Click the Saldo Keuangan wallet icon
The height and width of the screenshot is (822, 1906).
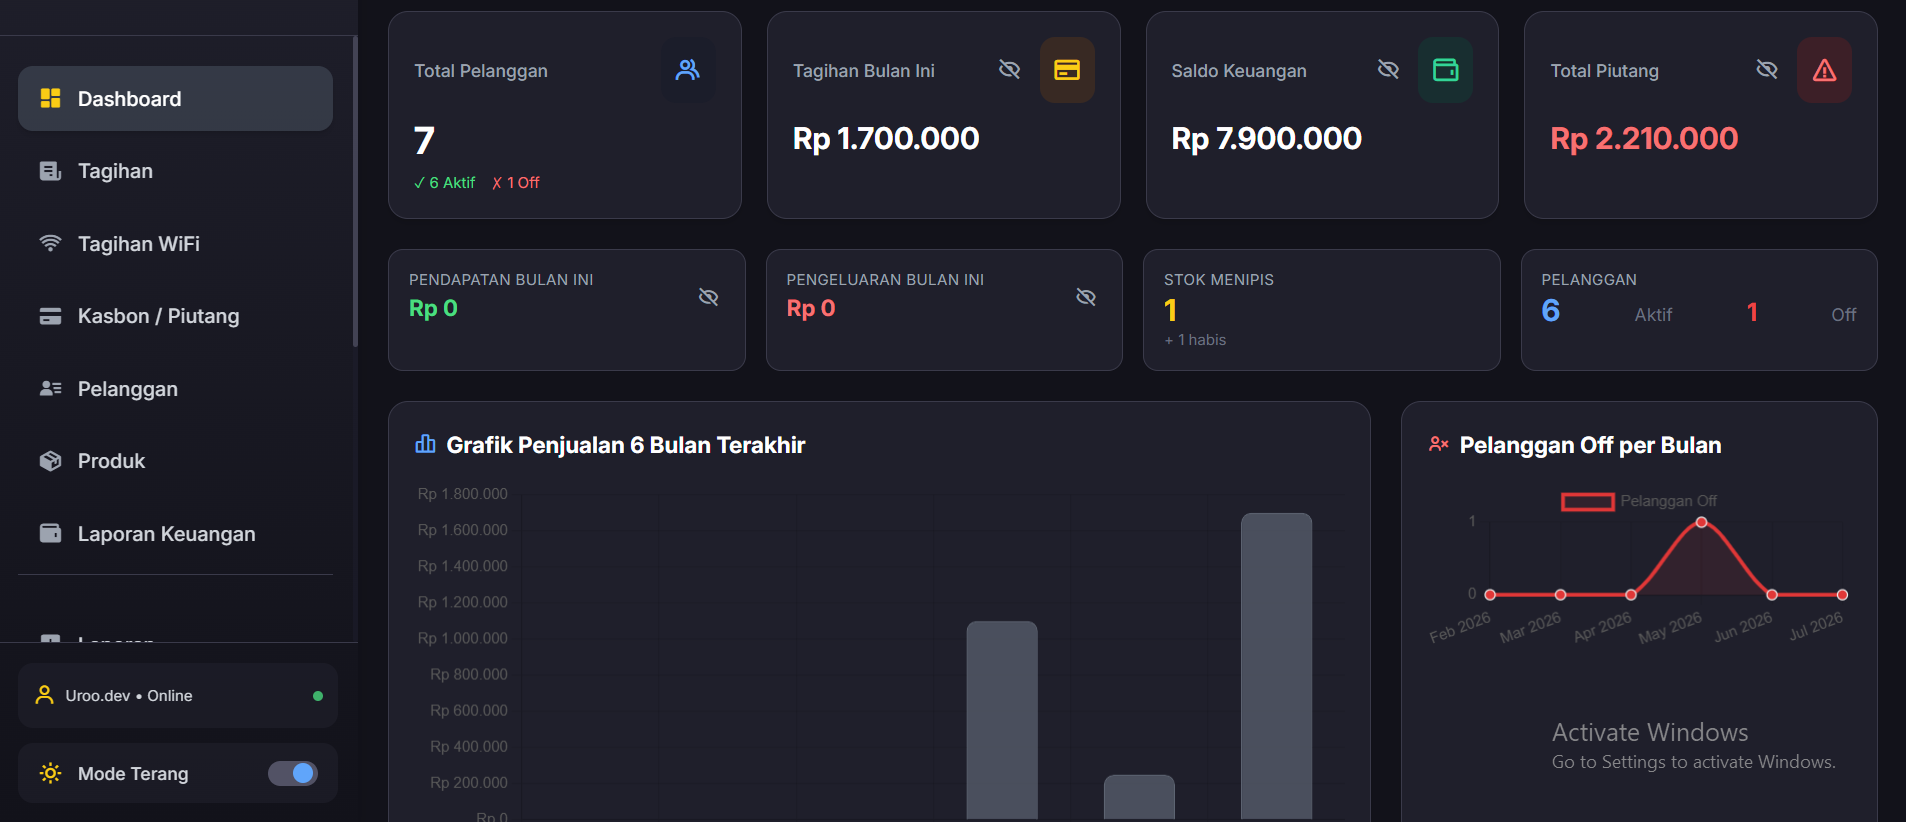[1446, 70]
